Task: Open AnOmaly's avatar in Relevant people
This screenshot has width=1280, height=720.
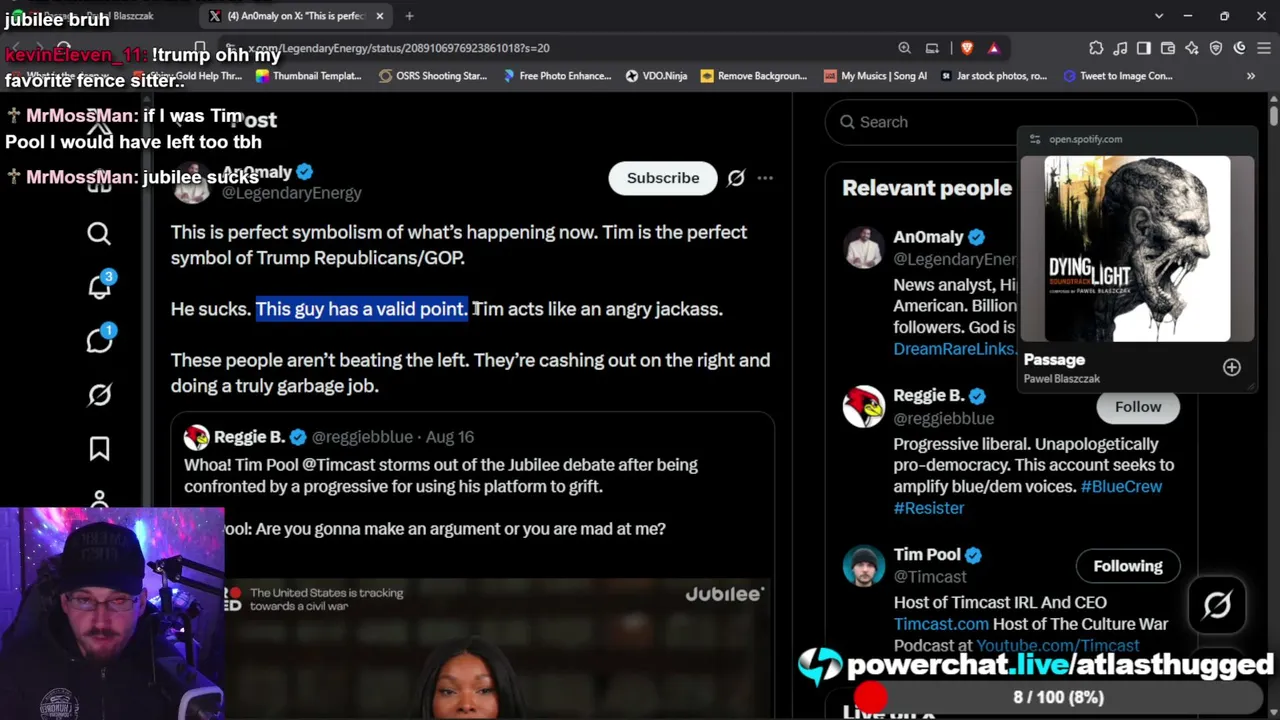Action: coord(864,248)
